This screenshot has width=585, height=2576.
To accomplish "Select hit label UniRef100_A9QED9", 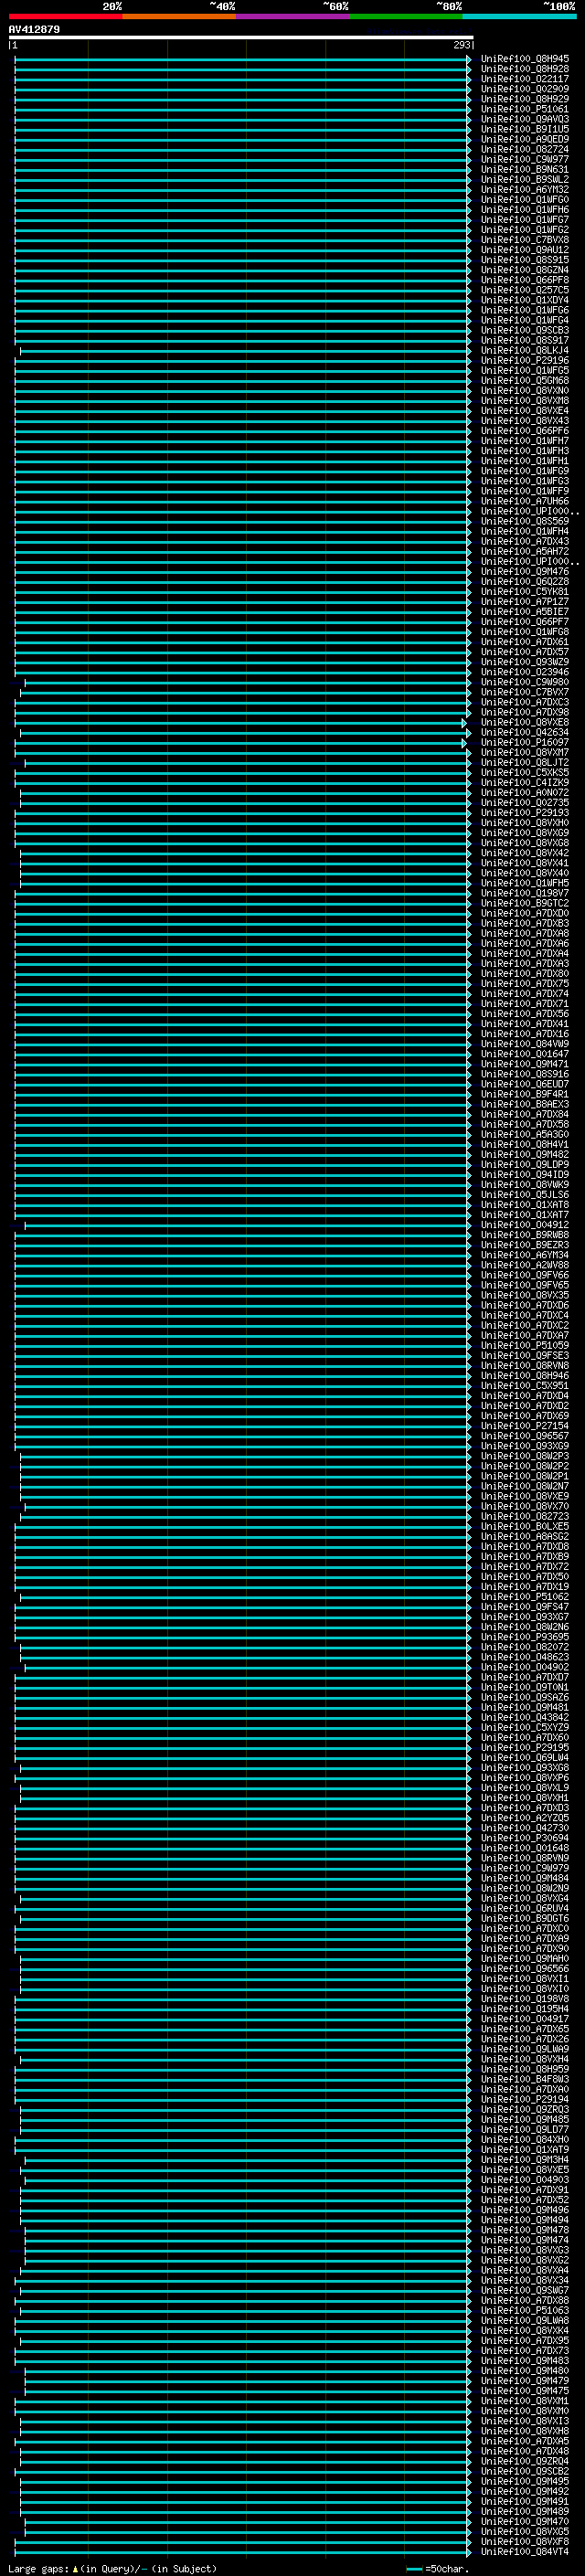I will (x=525, y=139).
